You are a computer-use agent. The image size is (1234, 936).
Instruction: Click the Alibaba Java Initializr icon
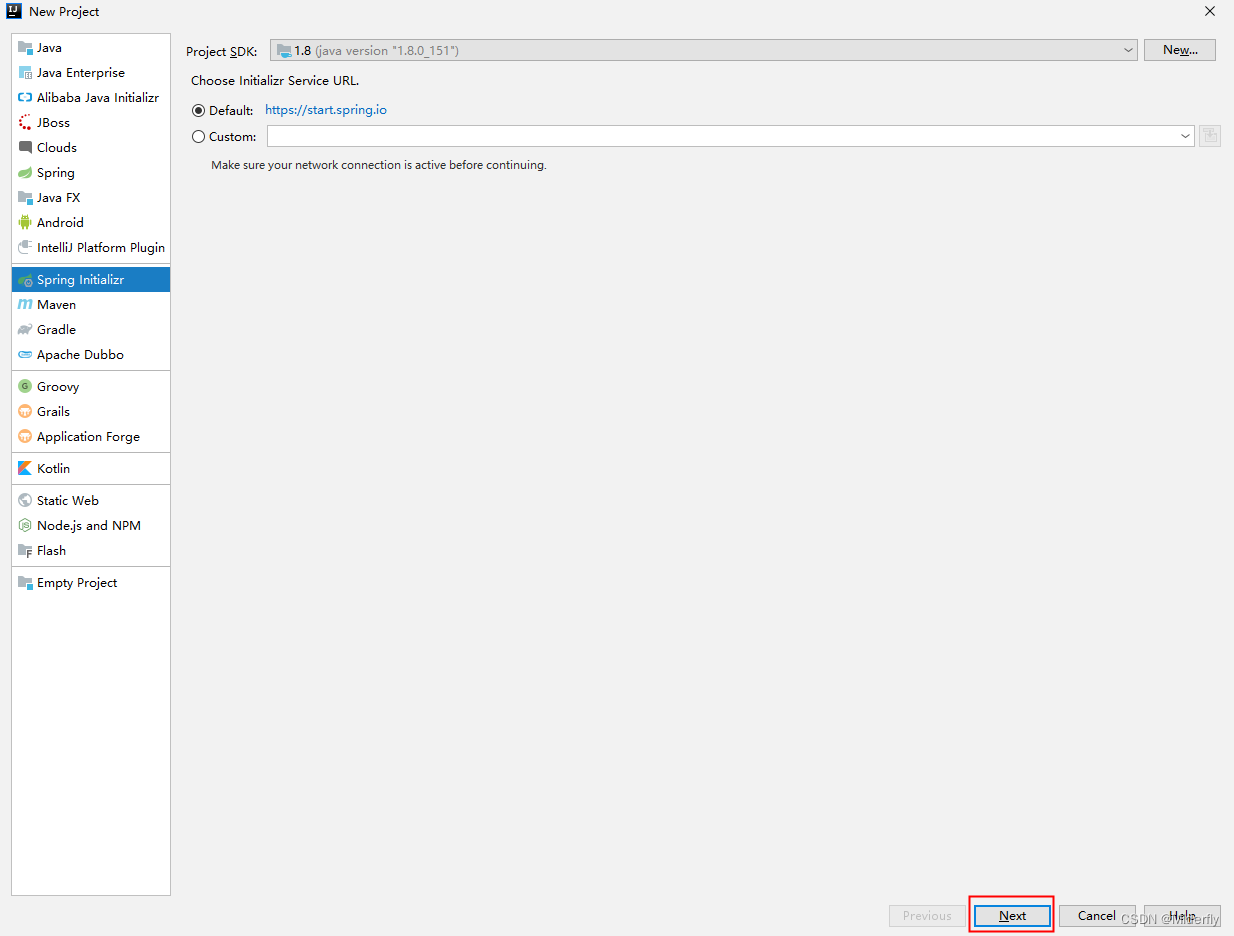[x=25, y=98]
